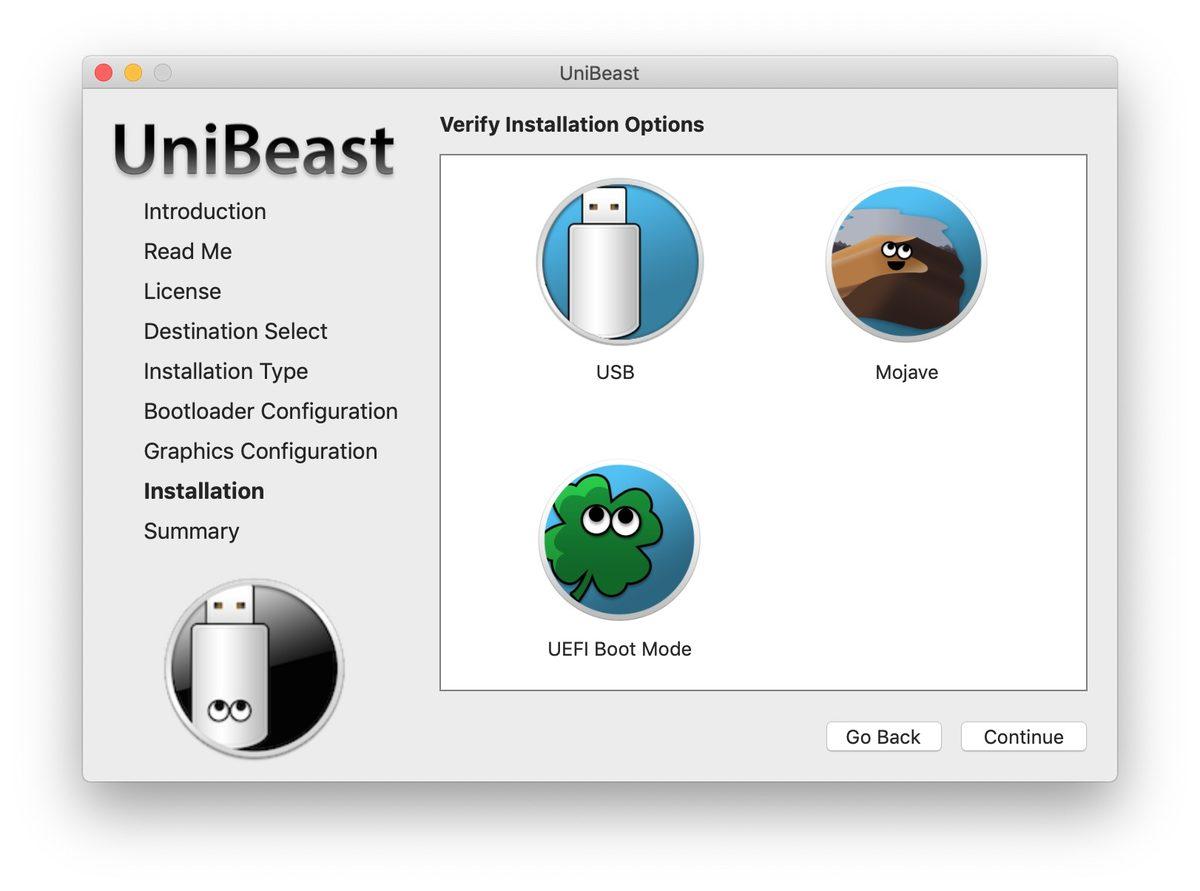This screenshot has height=891, width=1200.
Task: Click the large UniBeast logo text
Action: pyautogui.click(x=254, y=151)
